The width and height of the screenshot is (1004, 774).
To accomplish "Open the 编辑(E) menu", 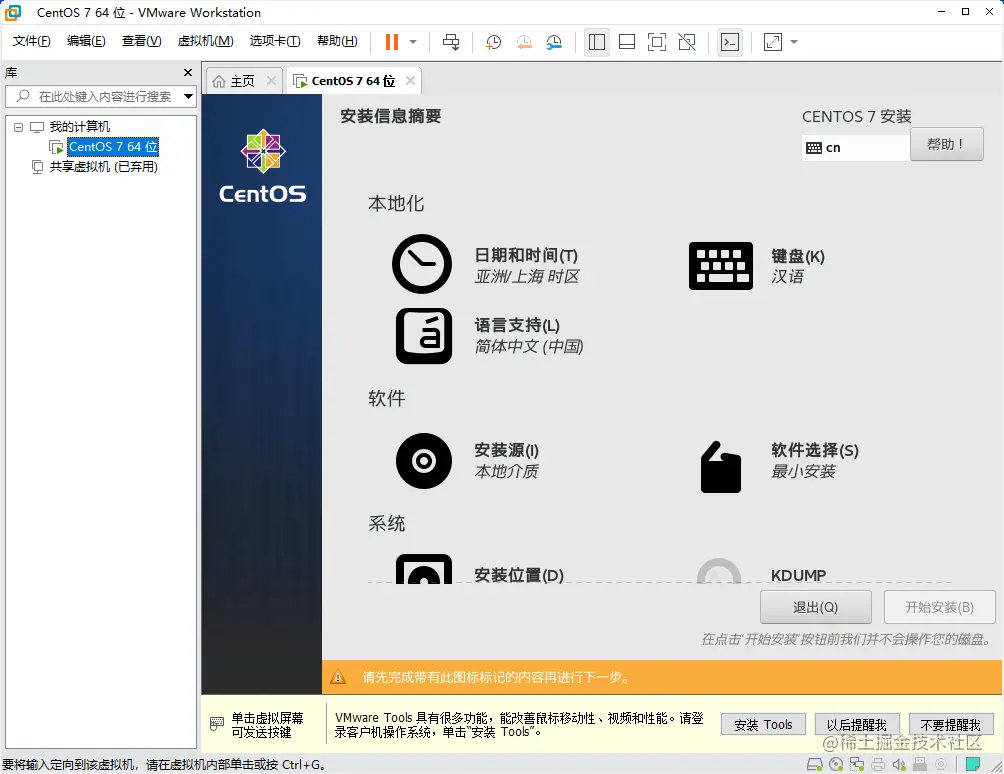I will click(x=86, y=41).
